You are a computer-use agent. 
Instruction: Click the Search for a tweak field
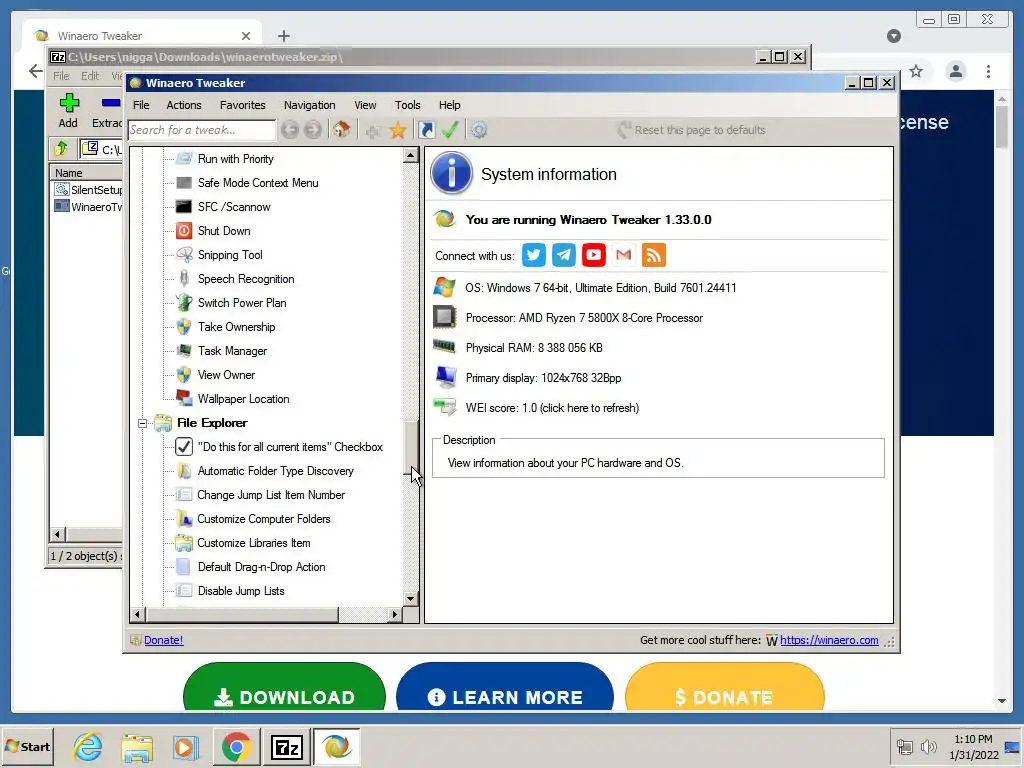pos(202,130)
